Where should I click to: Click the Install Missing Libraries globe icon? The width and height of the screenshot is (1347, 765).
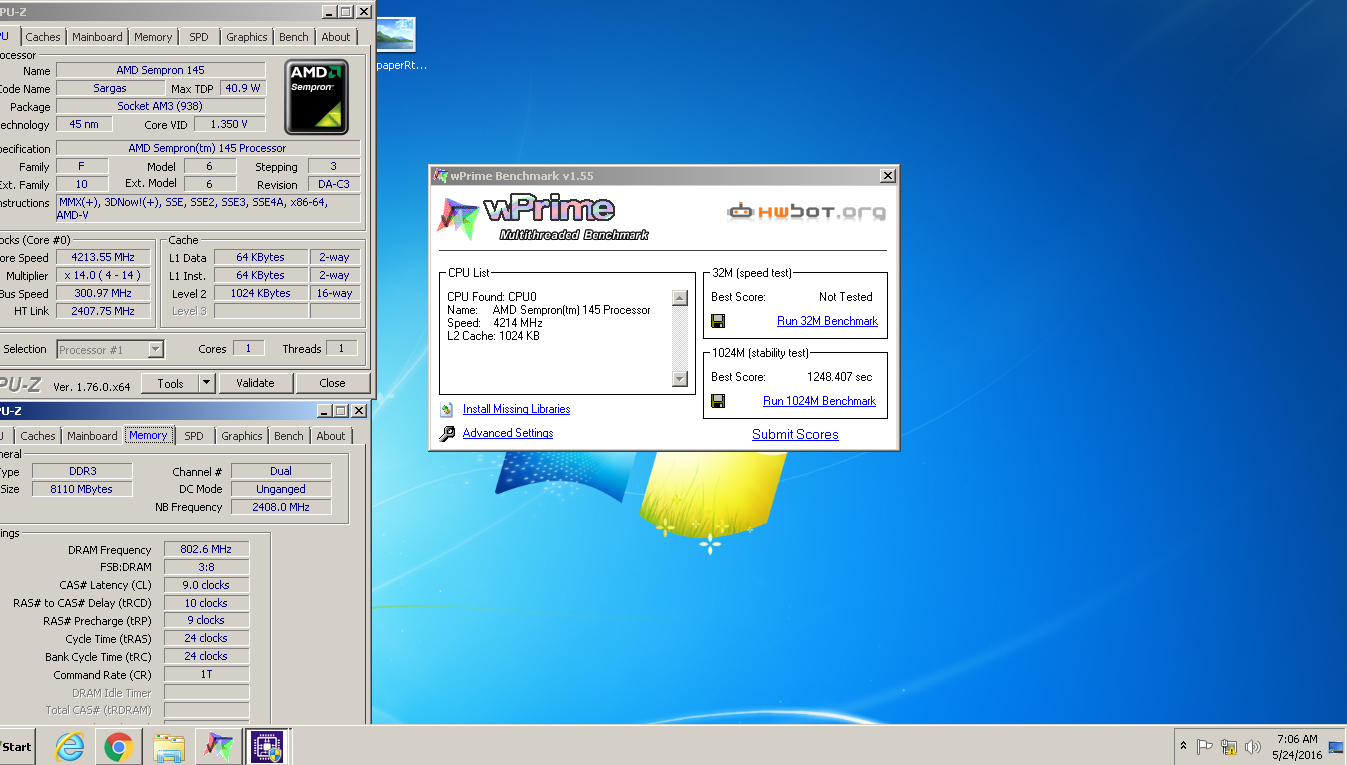(x=446, y=409)
